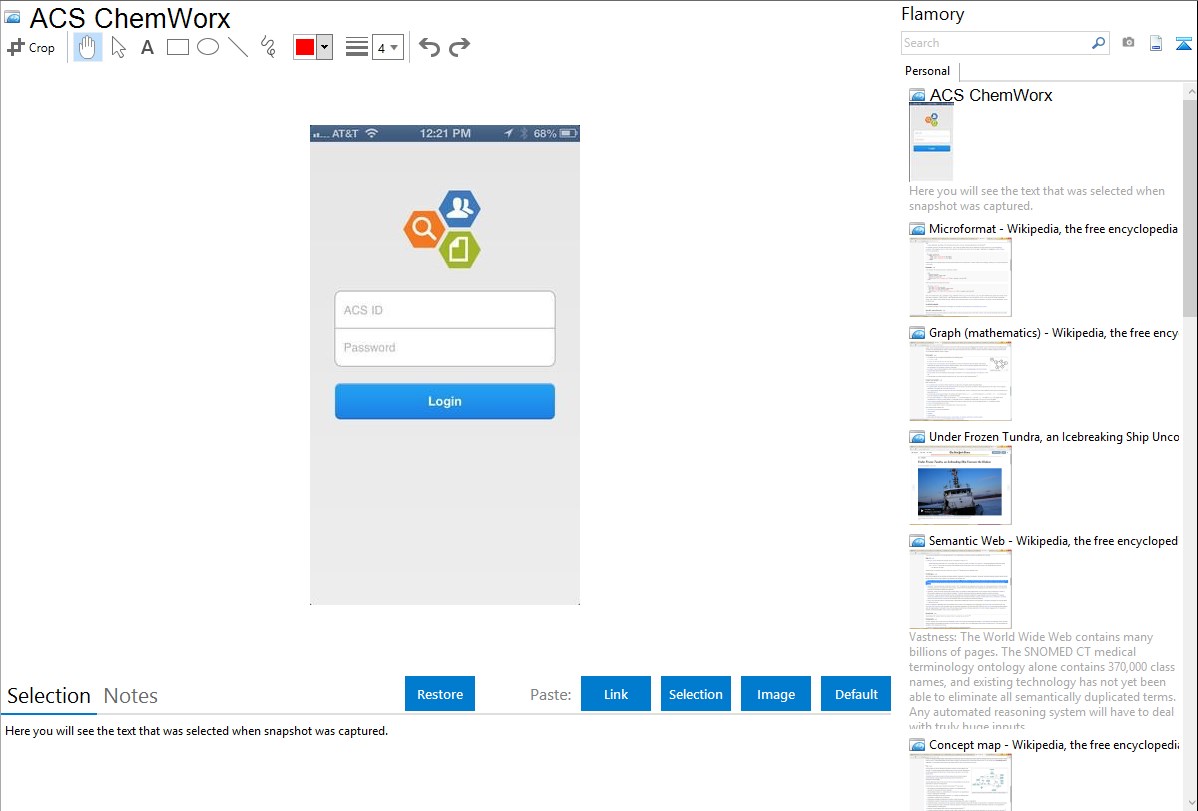The width and height of the screenshot is (1198, 811).
Task: Click the Paste Selection button
Action: [x=695, y=694]
